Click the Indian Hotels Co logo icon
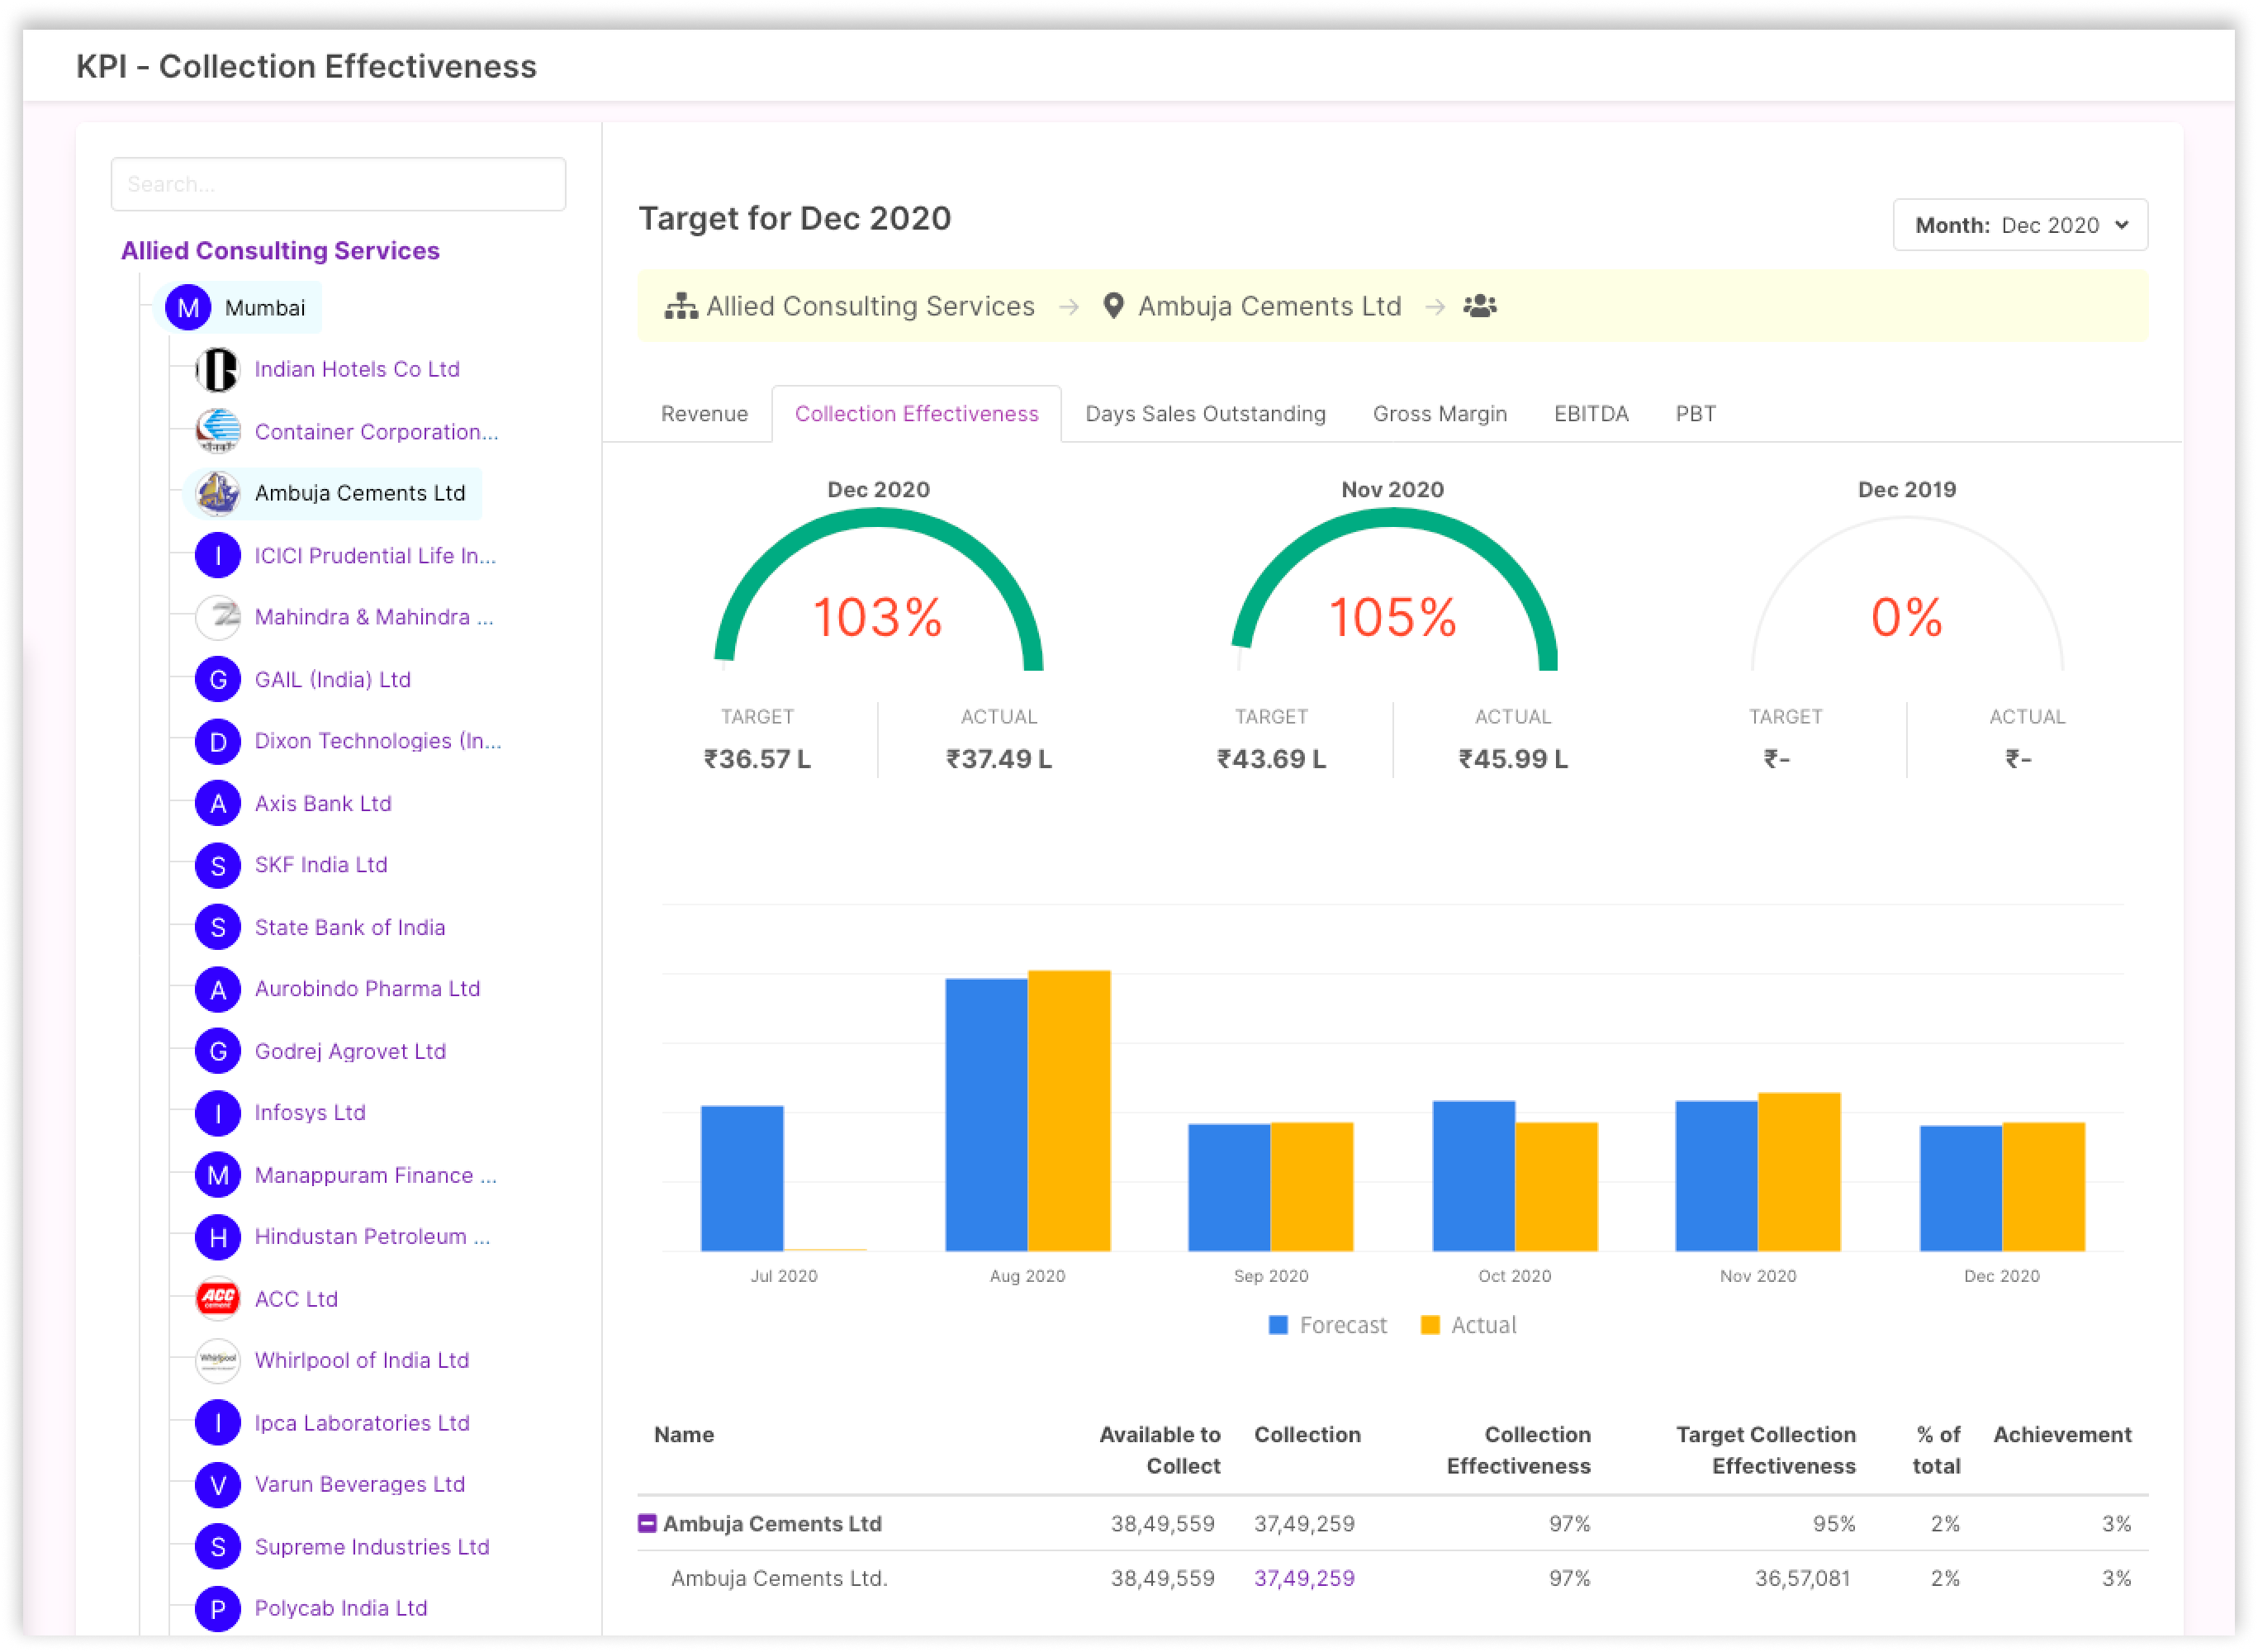 click(218, 370)
